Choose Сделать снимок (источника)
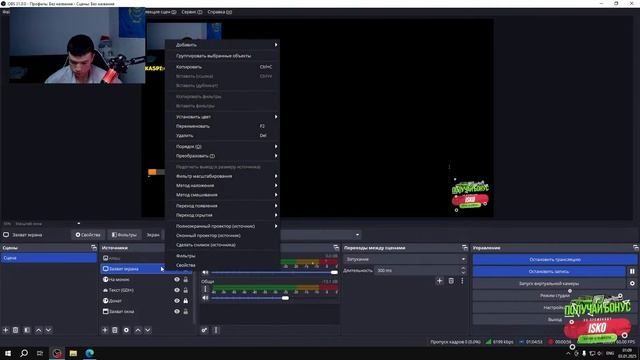The height and width of the screenshot is (360, 640). pyautogui.click(x=222, y=245)
